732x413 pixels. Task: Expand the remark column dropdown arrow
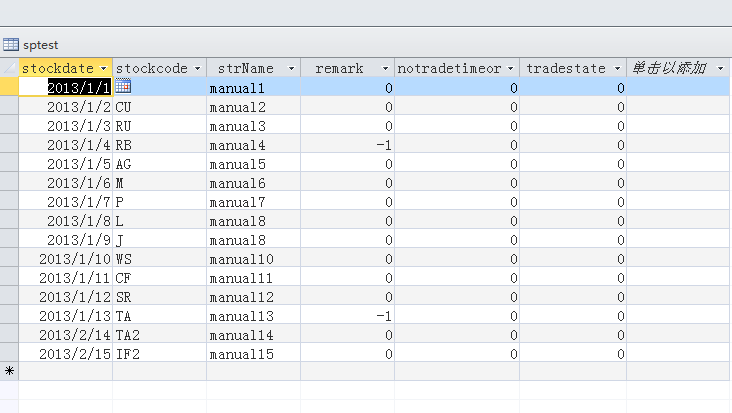[385, 68]
